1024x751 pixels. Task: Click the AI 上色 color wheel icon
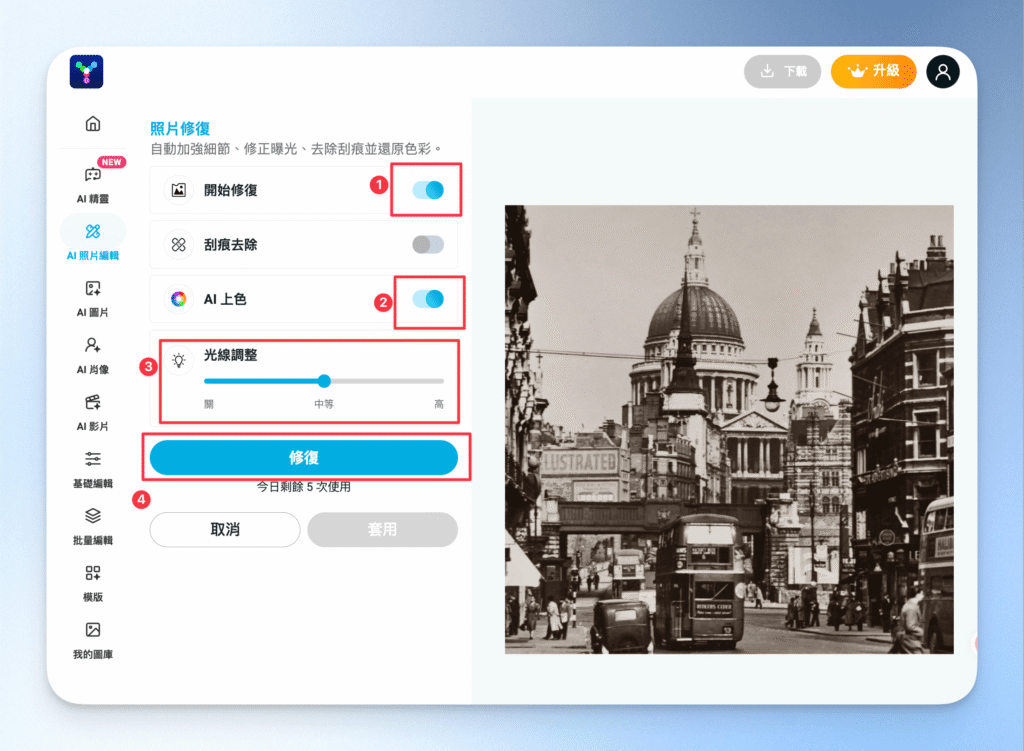[x=178, y=299]
